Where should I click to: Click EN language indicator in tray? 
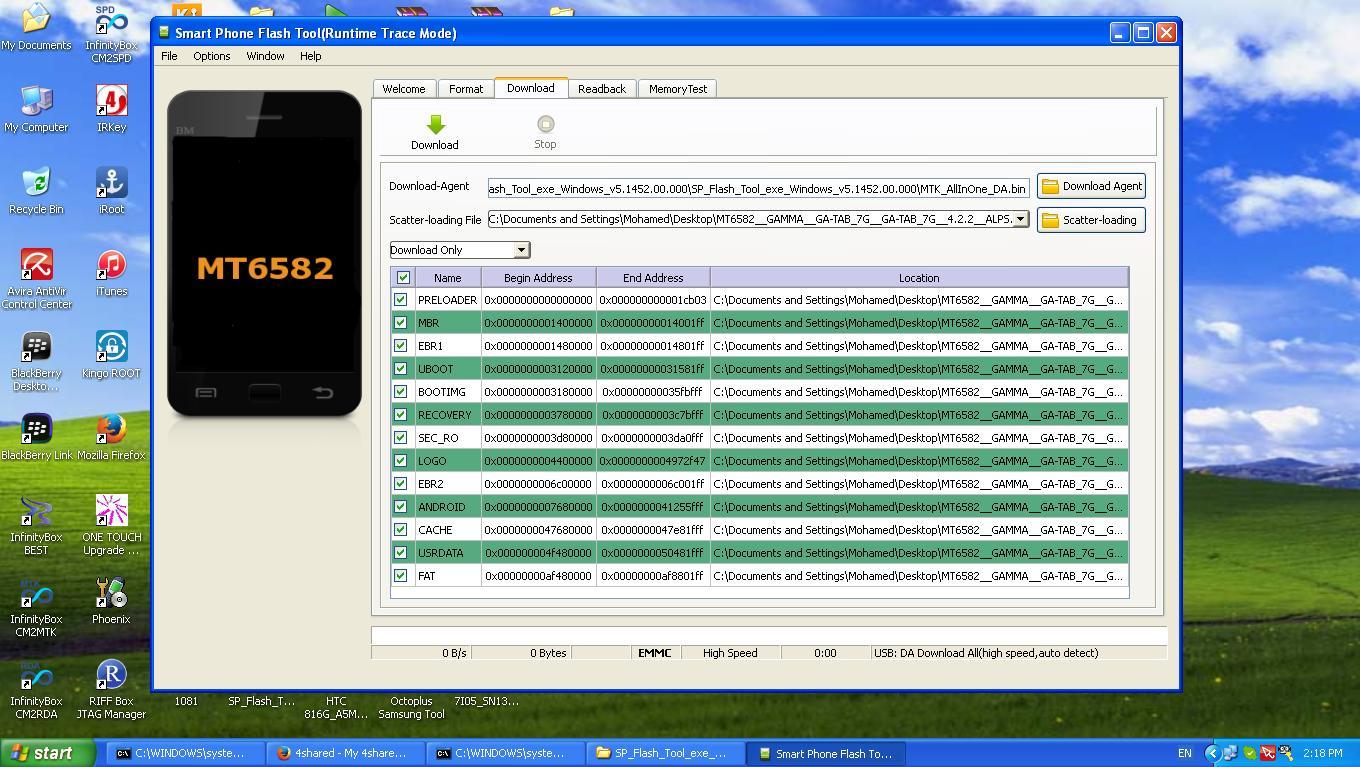point(1185,754)
